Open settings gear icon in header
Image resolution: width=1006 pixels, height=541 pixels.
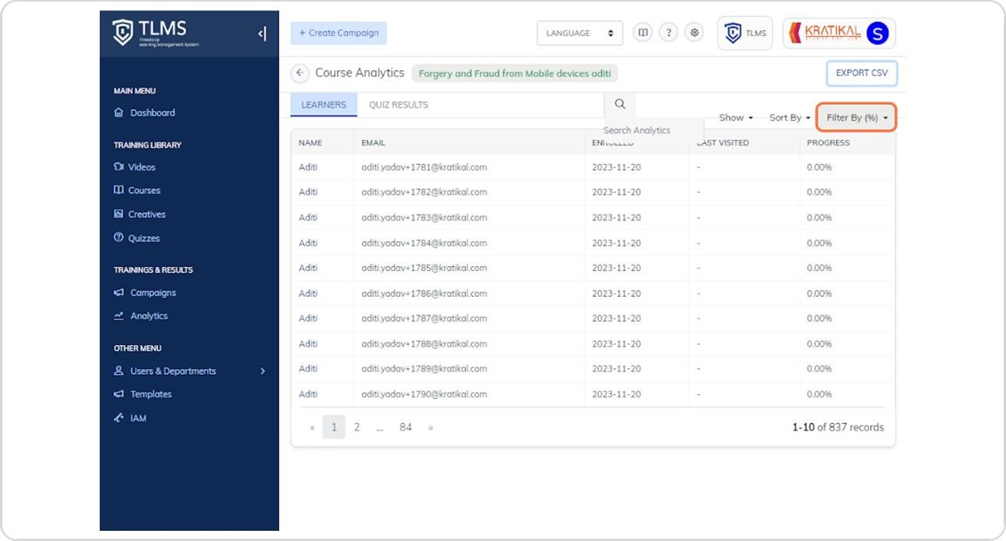pos(694,32)
